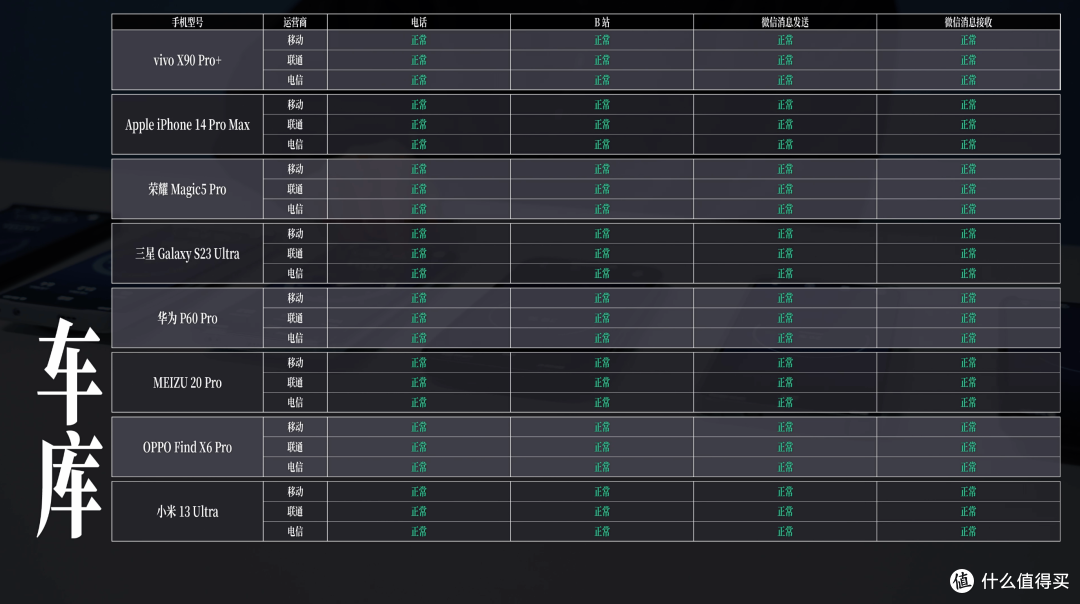Click B站 正常 result for Galaxy S23 Ultra 移动

[602, 233]
